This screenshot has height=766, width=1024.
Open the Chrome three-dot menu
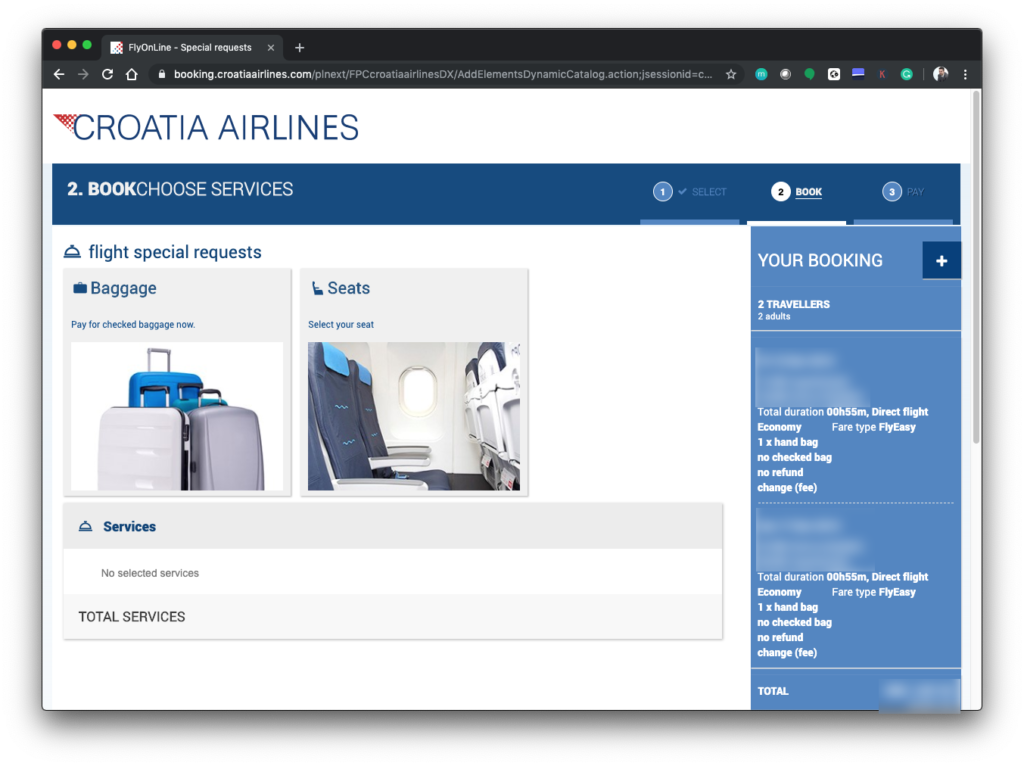pyautogui.click(x=965, y=74)
